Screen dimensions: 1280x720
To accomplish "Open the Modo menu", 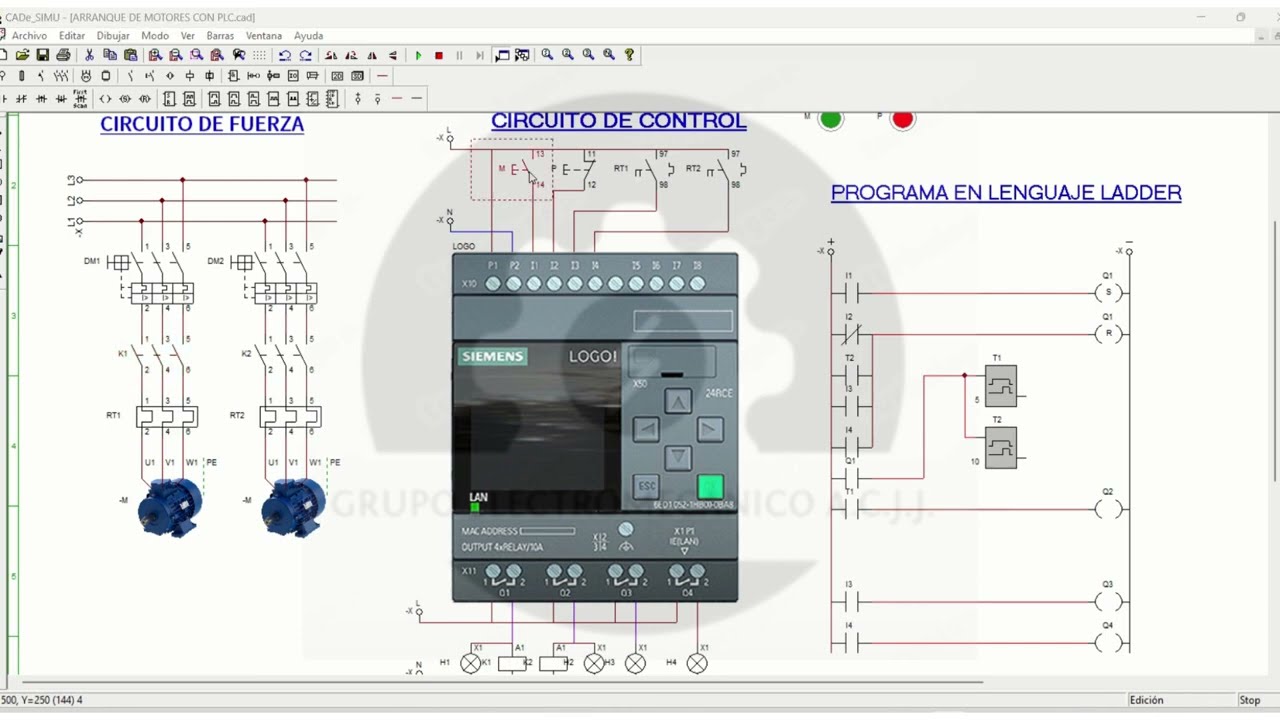I will [x=155, y=35].
